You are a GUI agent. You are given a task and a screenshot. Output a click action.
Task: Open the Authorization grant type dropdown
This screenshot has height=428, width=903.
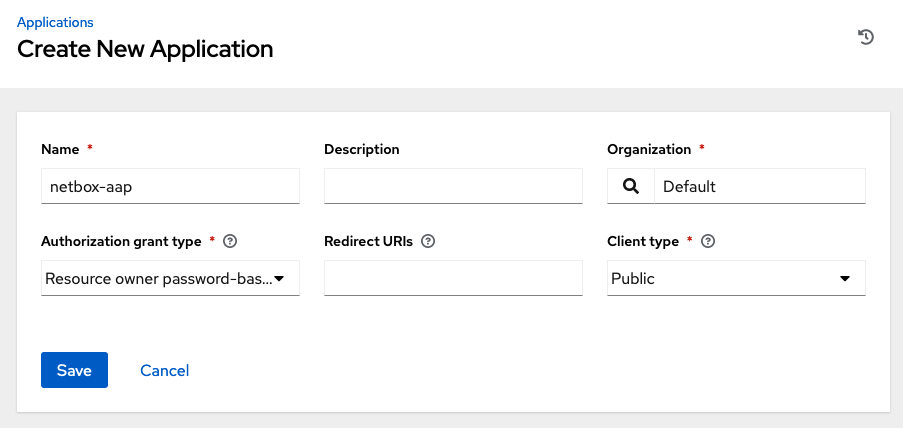(x=170, y=278)
